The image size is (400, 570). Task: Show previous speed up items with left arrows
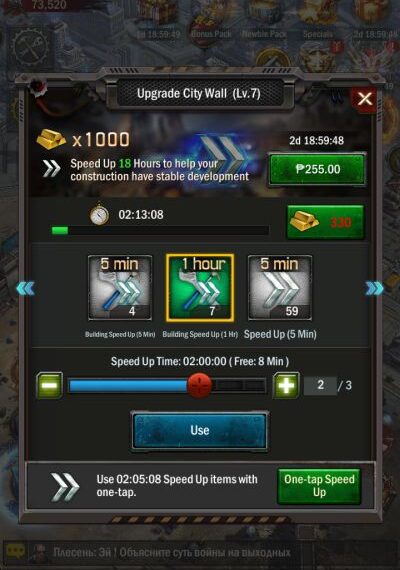pyautogui.click(x=26, y=288)
